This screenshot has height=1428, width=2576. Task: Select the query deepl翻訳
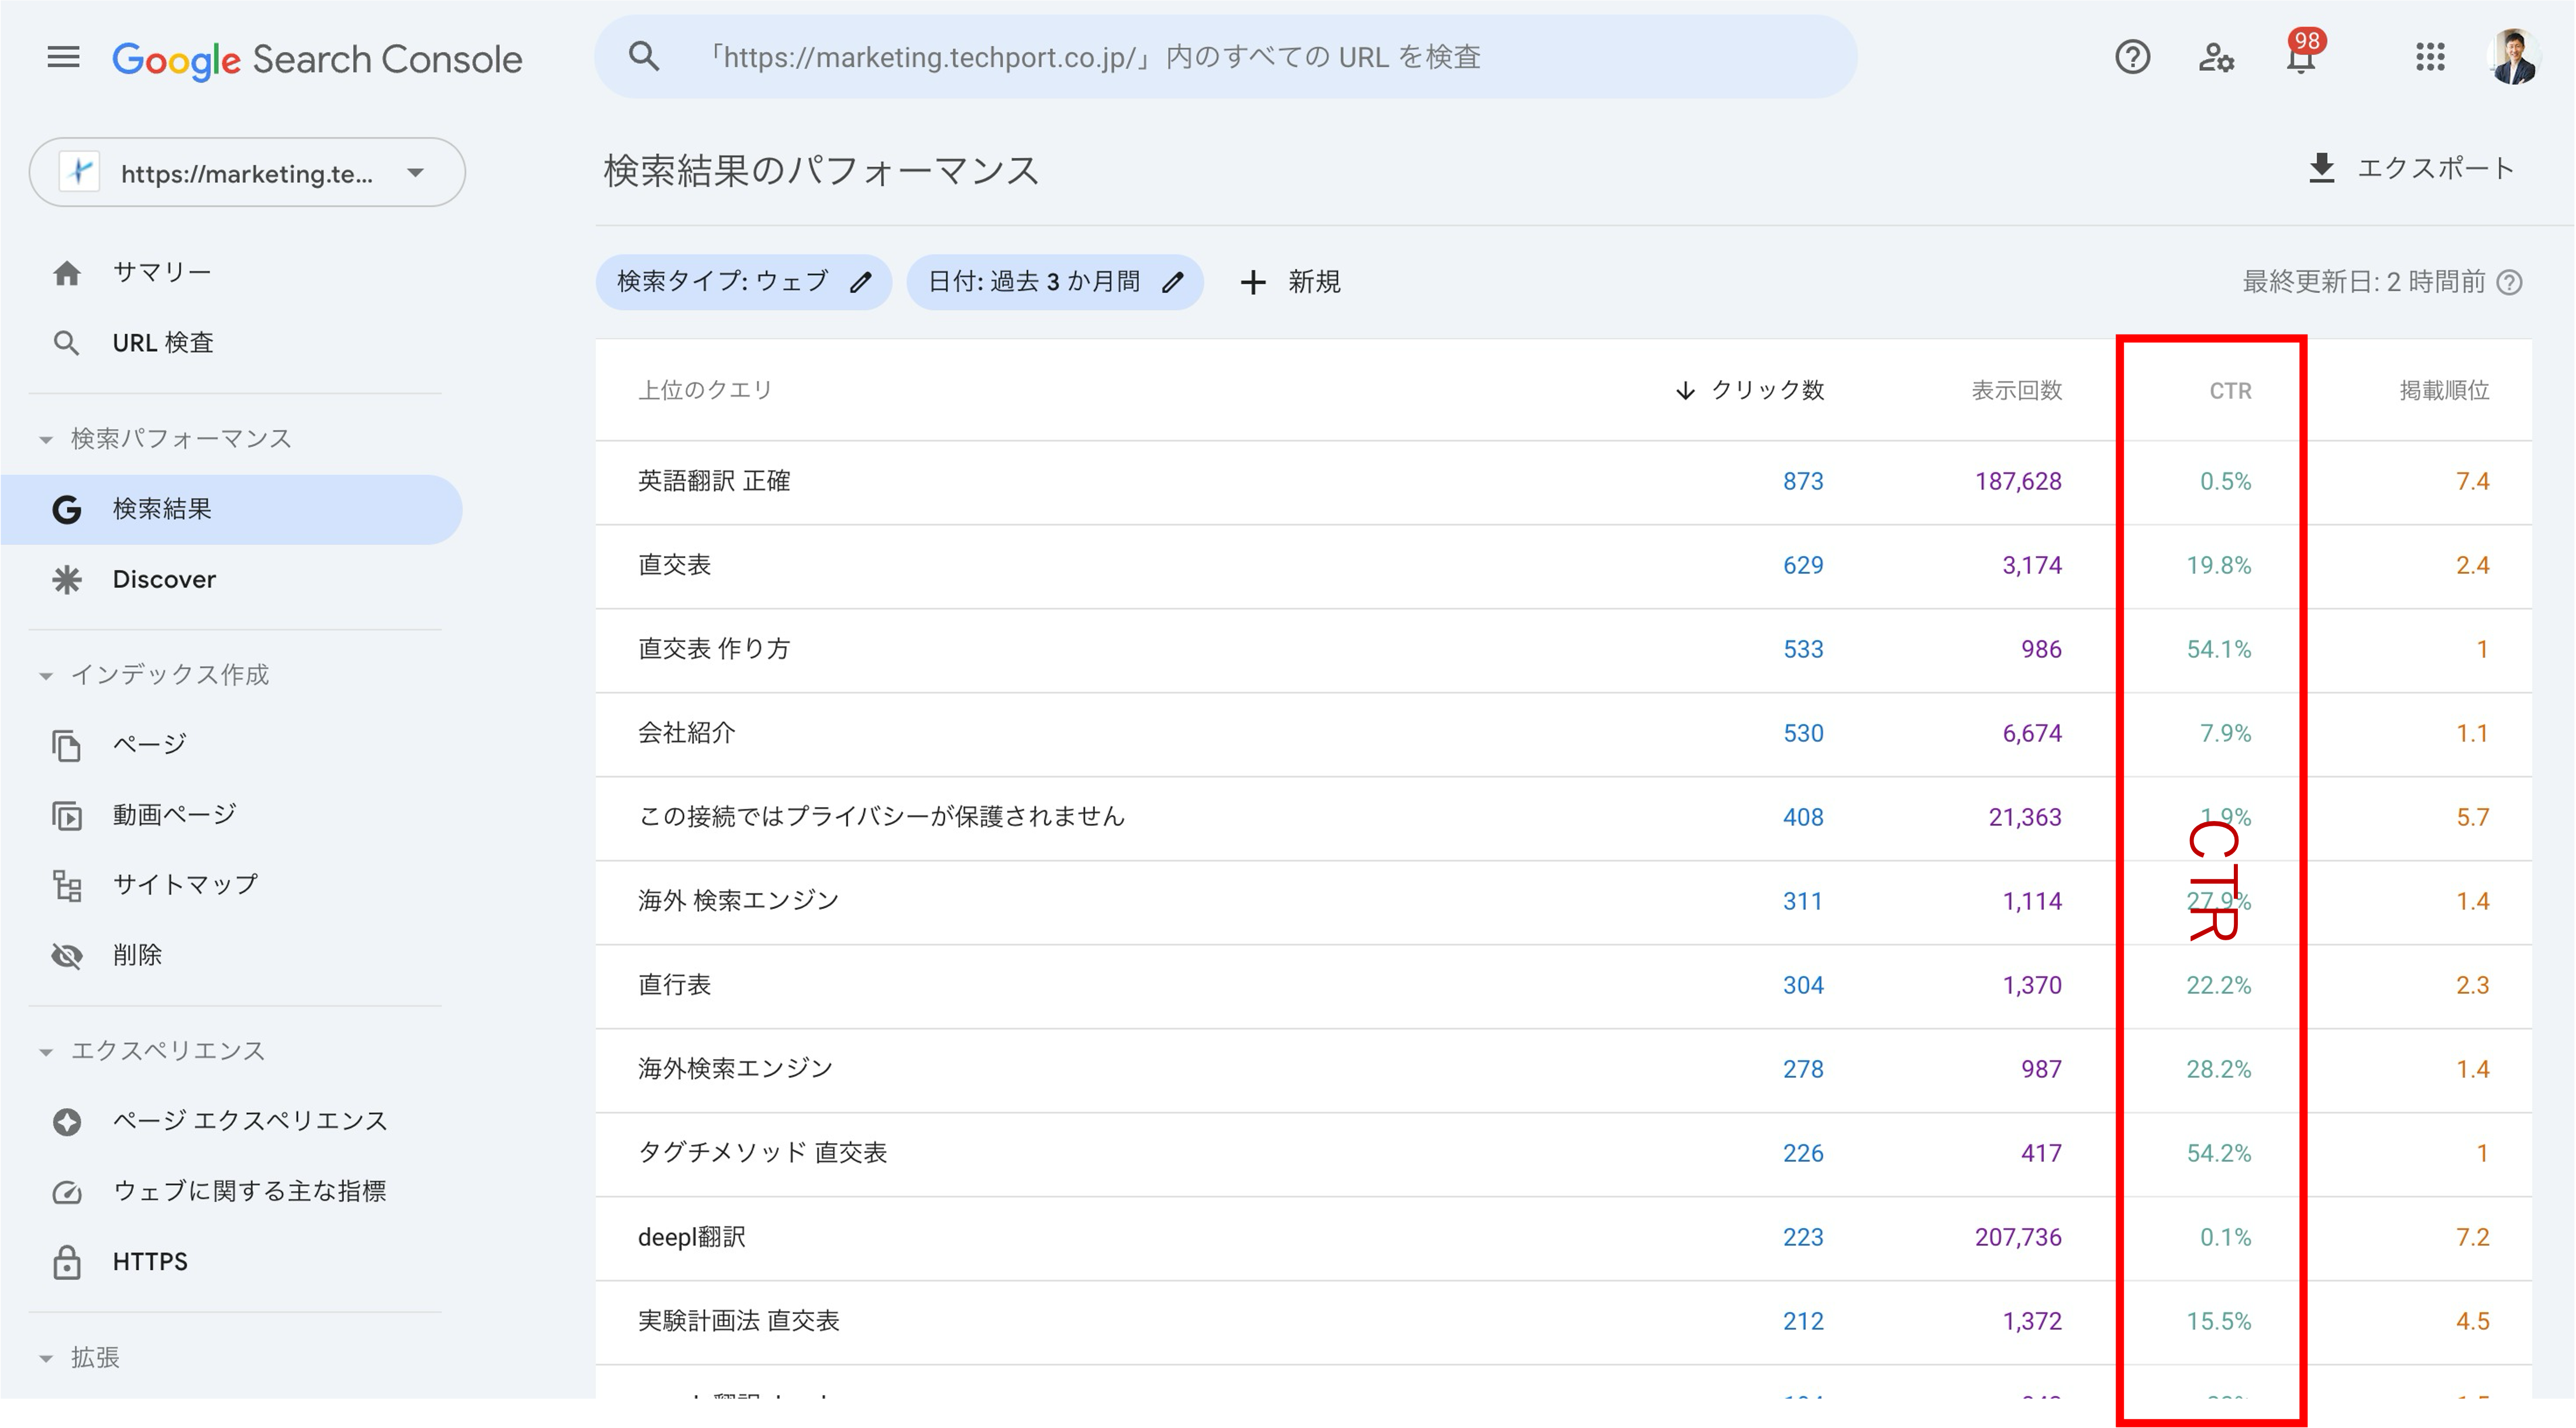tap(692, 1238)
